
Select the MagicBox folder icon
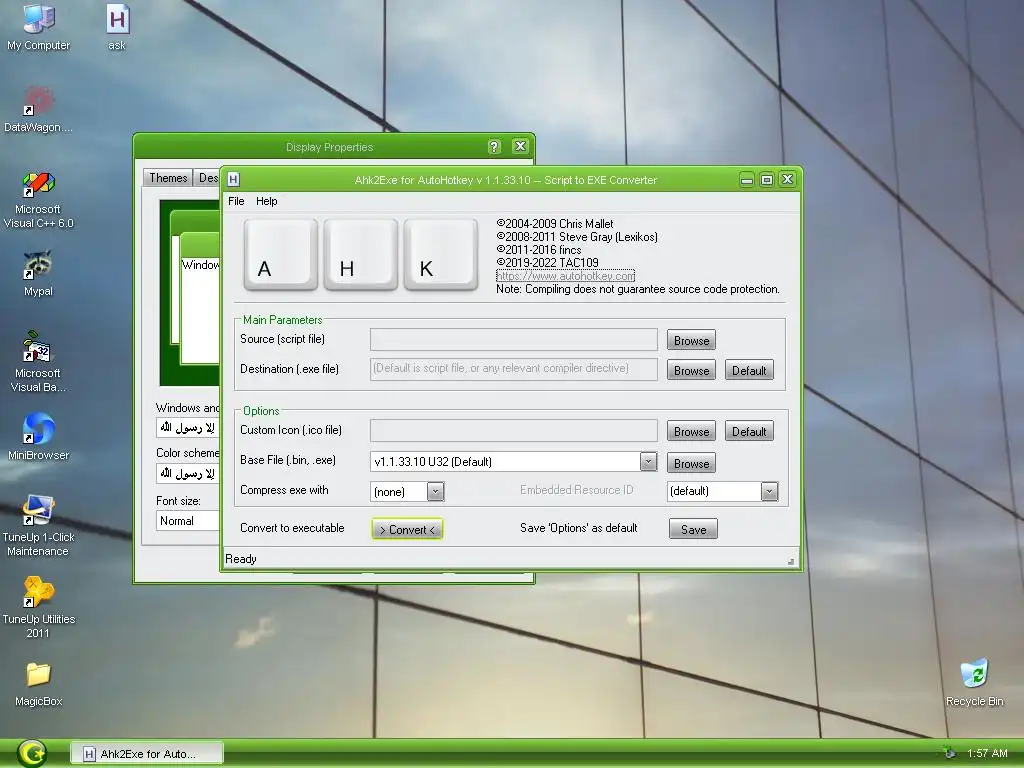(39, 684)
